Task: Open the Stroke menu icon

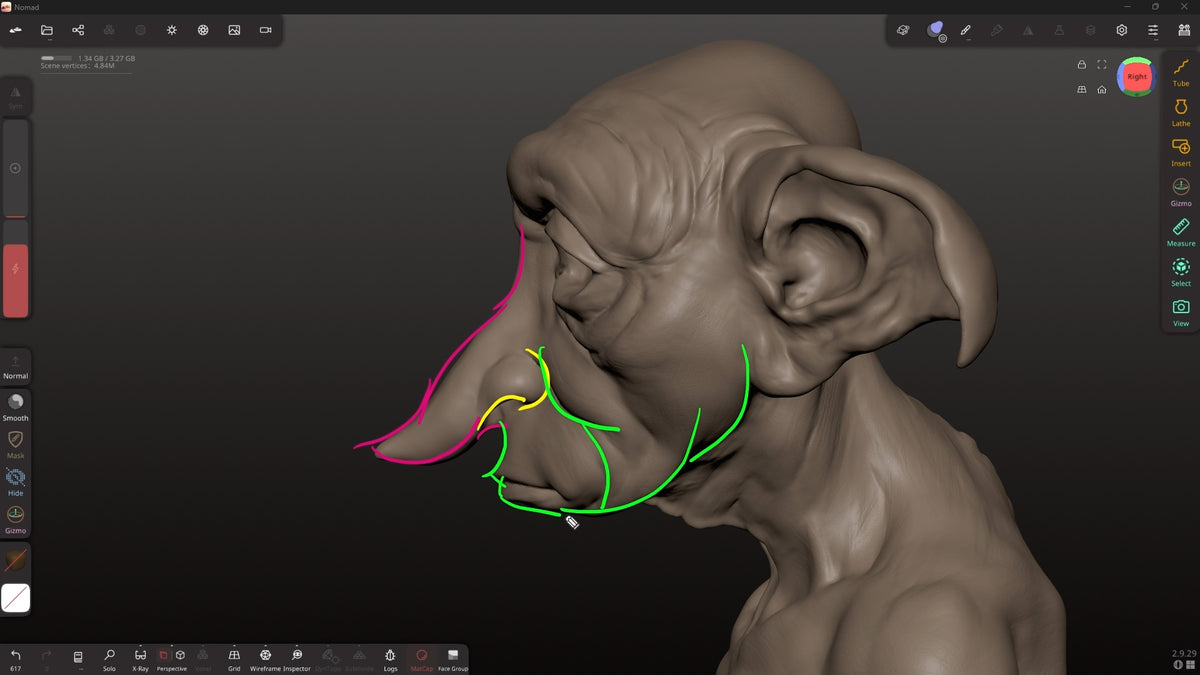Action: click(903, 30)
